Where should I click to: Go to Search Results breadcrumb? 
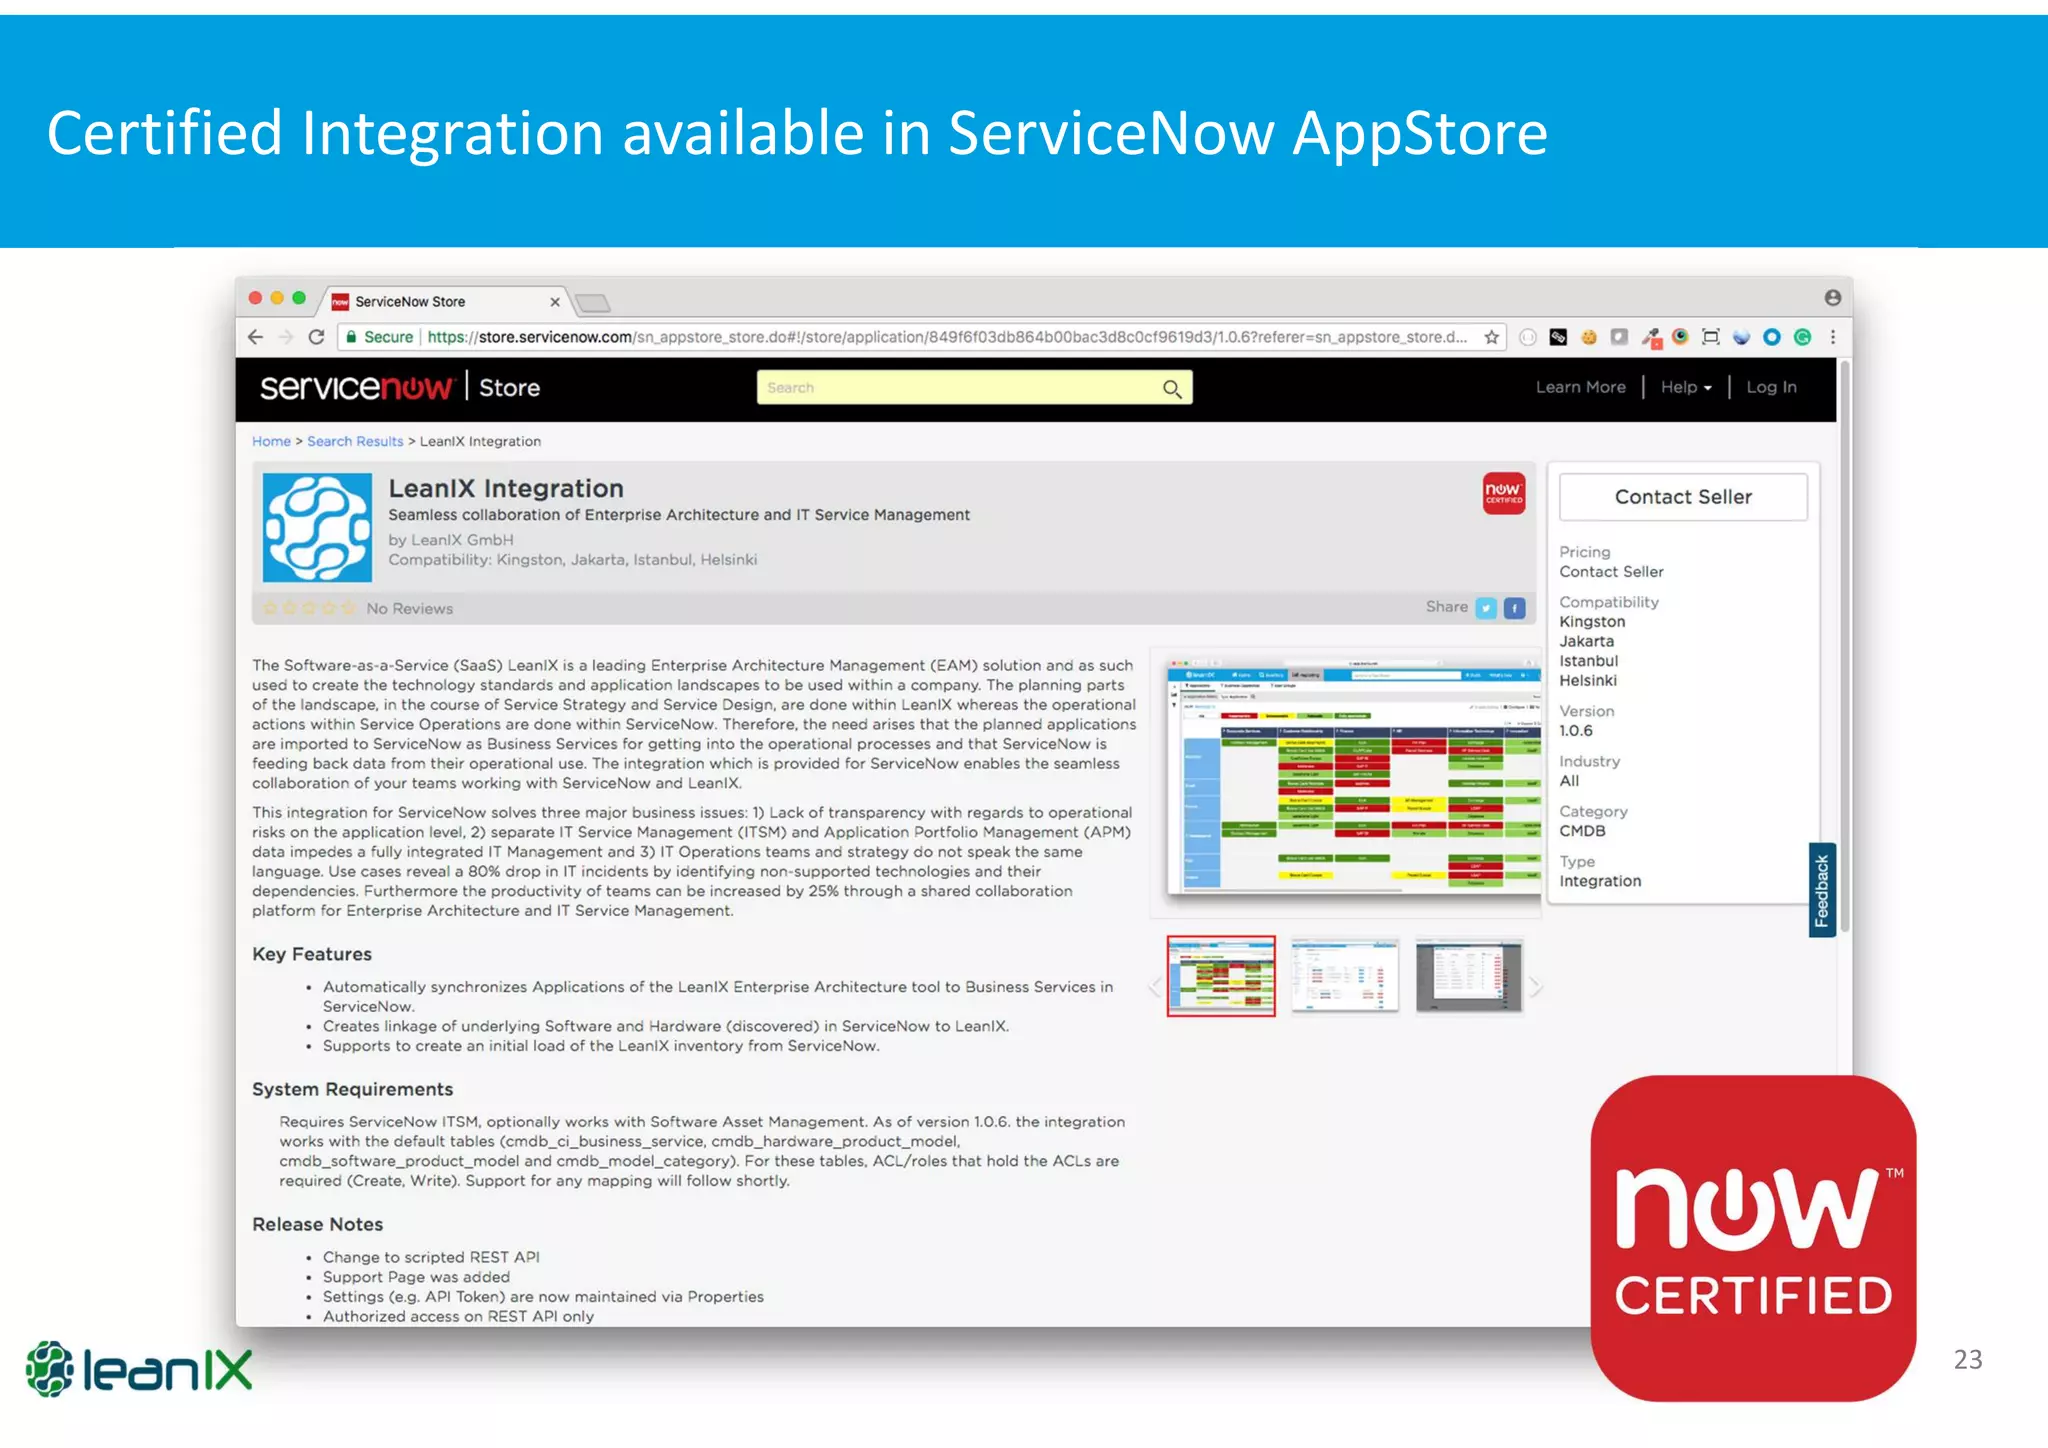[x=355, y=441]
